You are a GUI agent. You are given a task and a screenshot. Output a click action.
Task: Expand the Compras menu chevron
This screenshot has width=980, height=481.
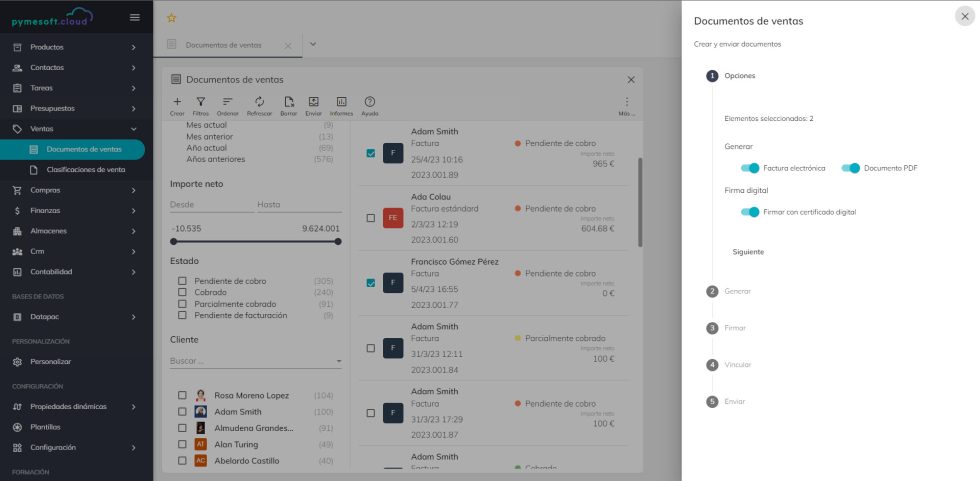coord(134,190)
